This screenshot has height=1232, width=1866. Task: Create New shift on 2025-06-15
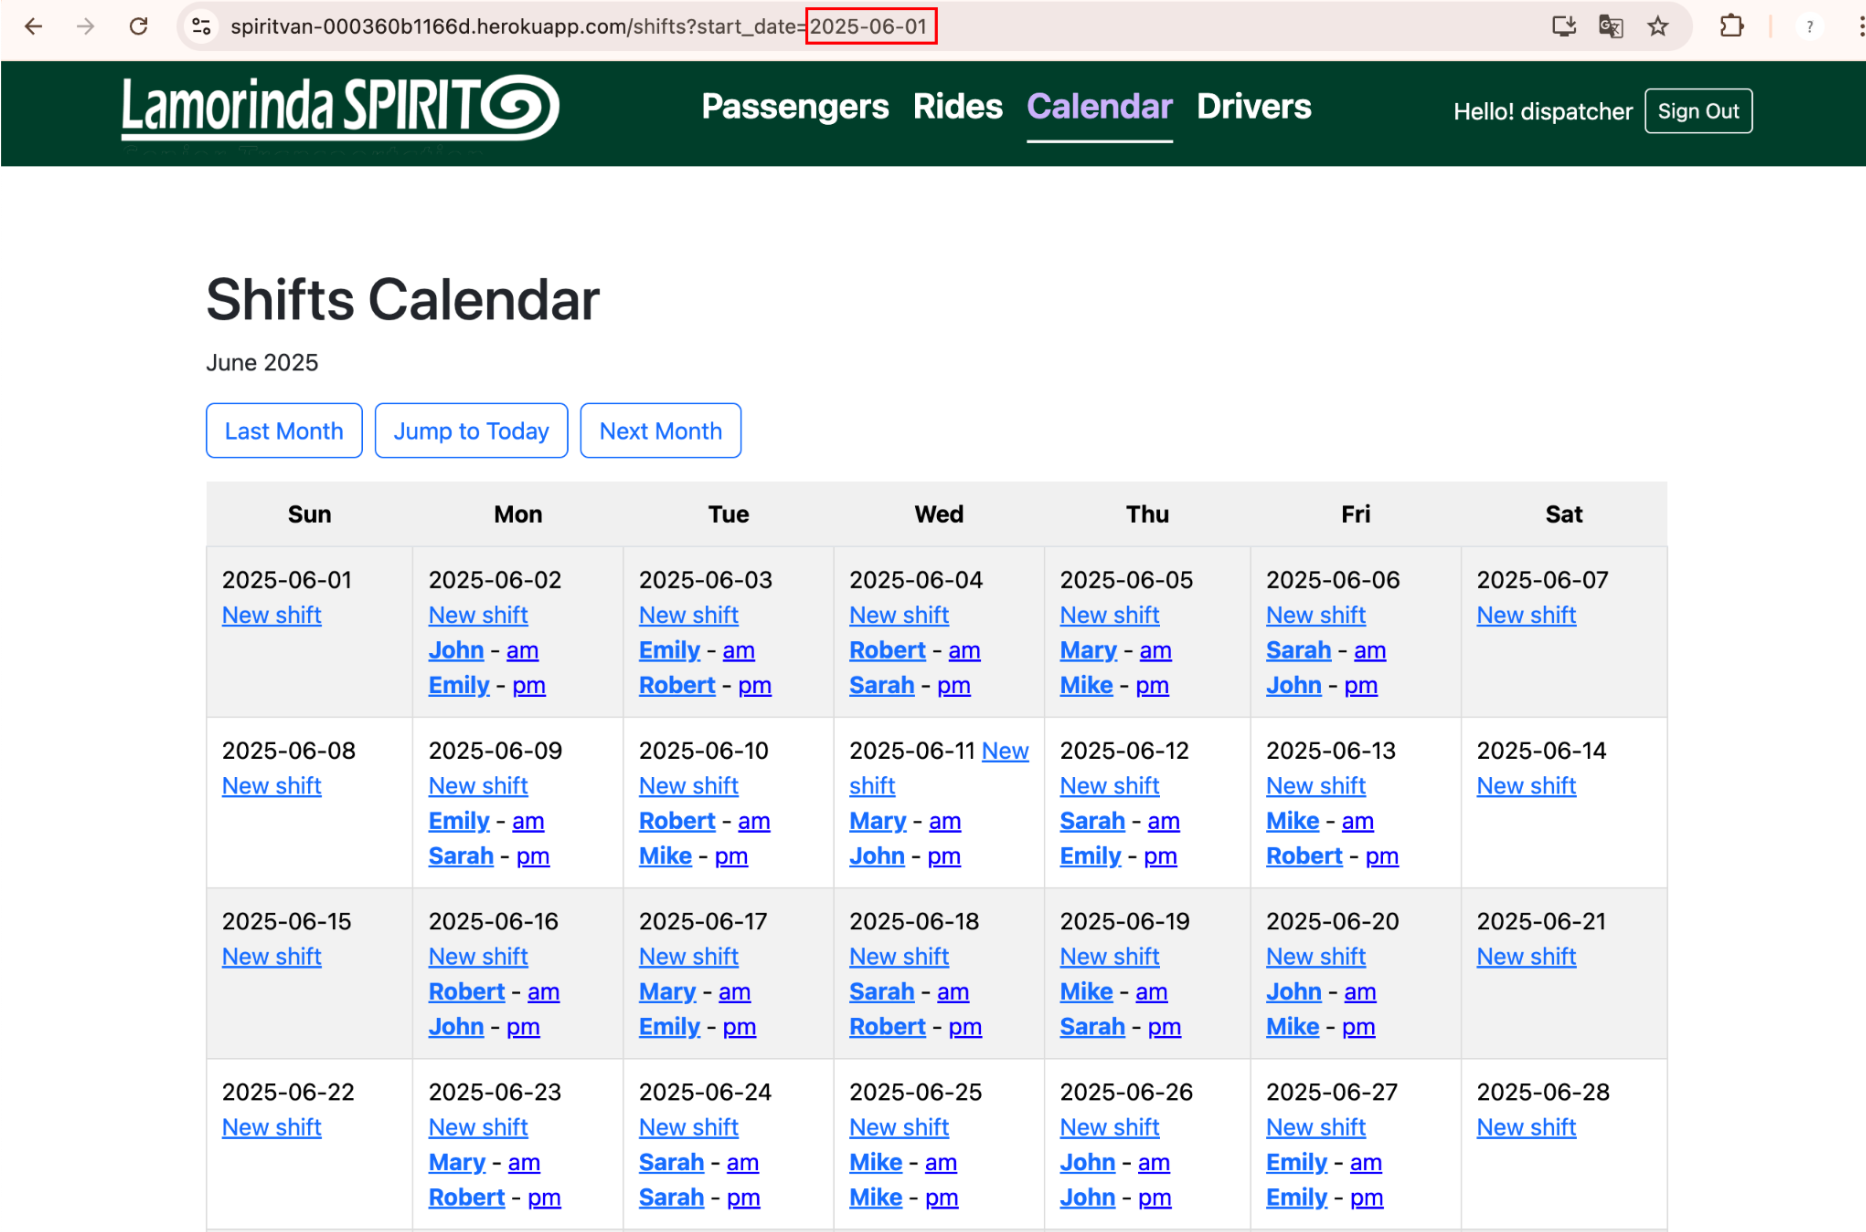coord(271,957)
